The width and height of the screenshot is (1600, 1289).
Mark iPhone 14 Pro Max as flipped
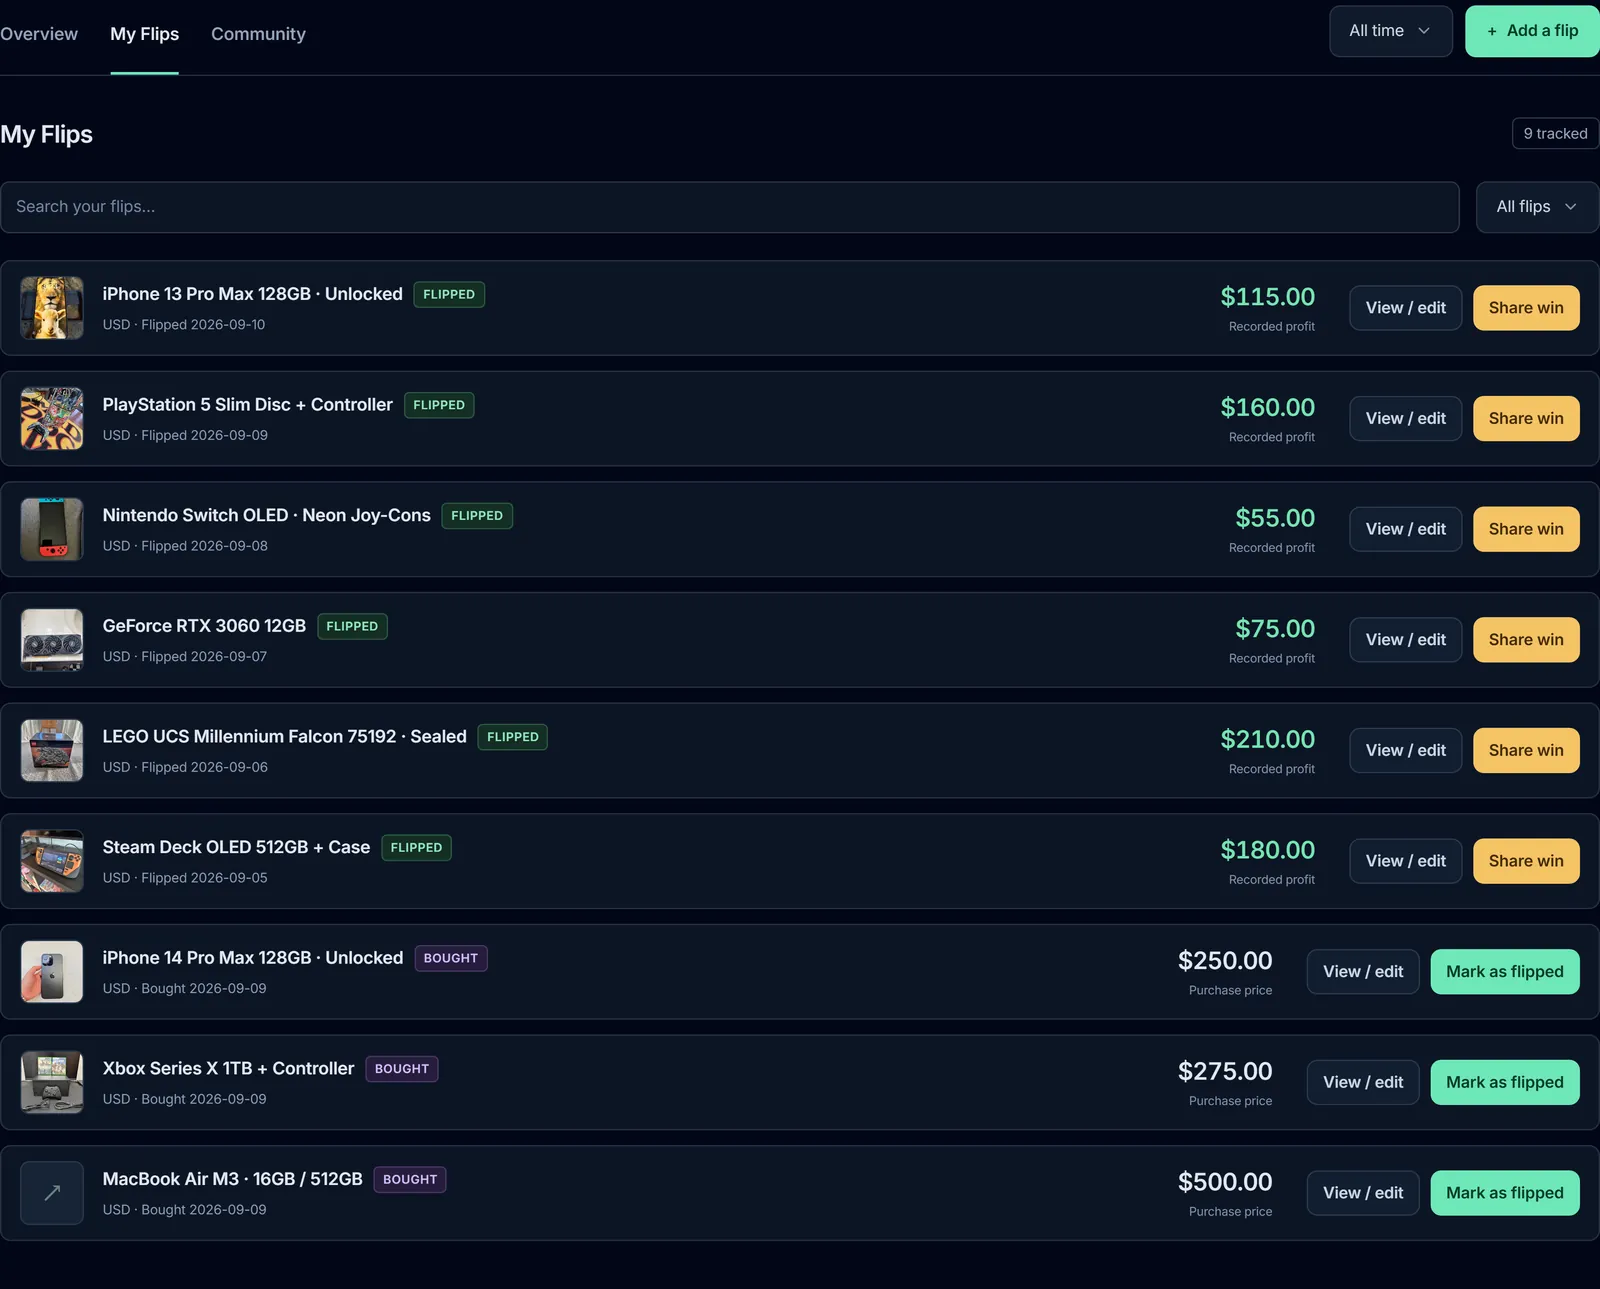coord(1505,972)
